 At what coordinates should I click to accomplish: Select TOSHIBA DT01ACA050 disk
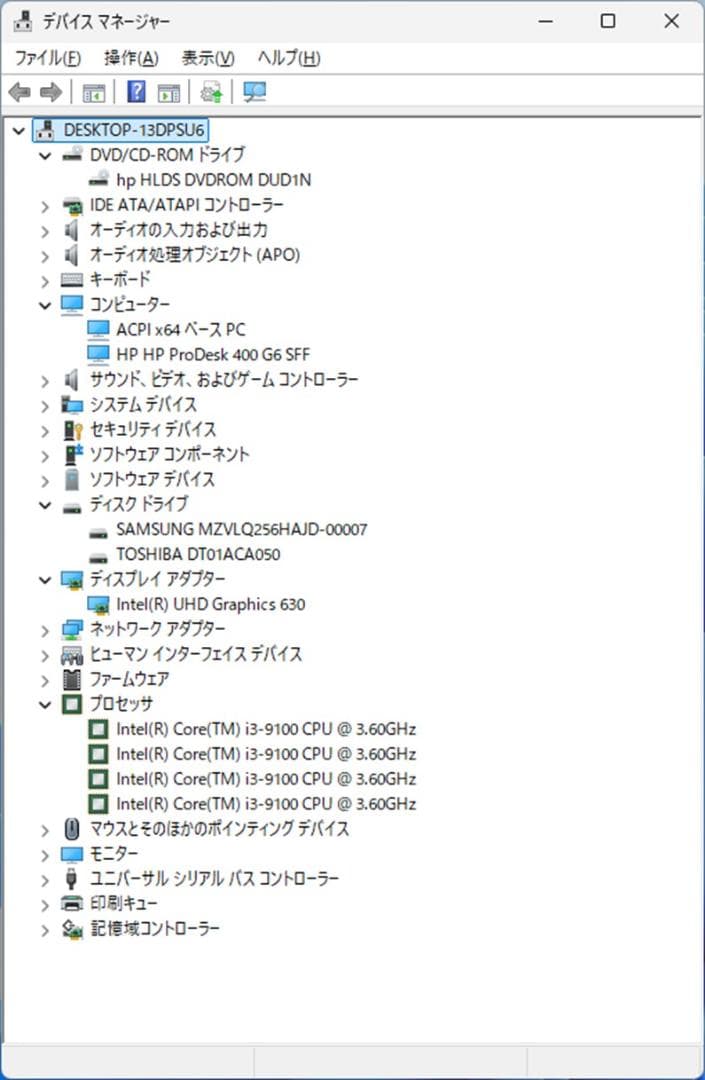(x=198, y=554)
